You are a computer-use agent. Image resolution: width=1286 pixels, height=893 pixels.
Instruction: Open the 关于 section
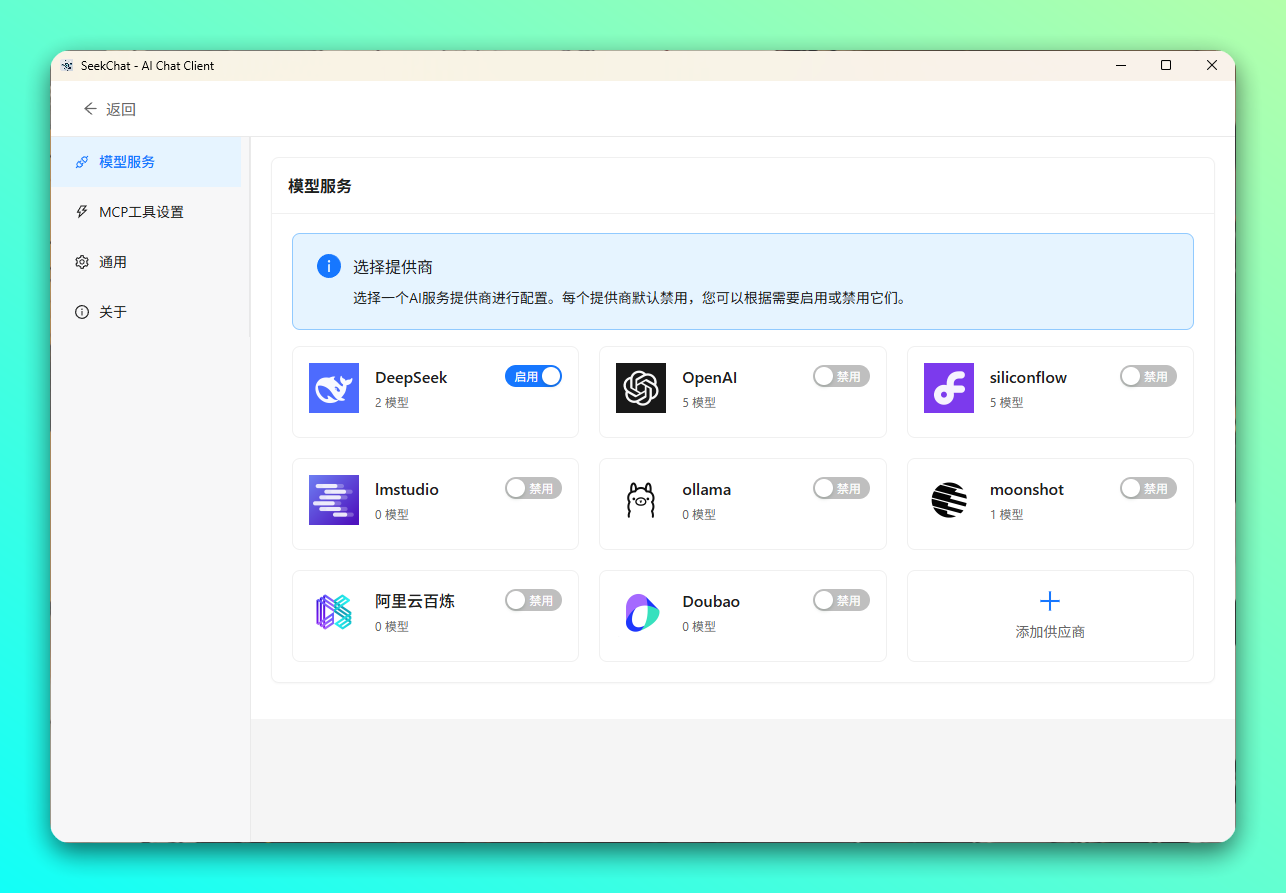pos(146,312)
